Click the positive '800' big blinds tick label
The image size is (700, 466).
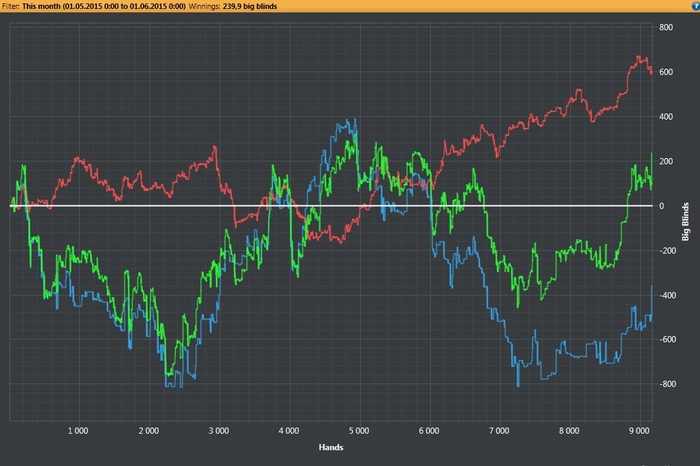[666, 27]
